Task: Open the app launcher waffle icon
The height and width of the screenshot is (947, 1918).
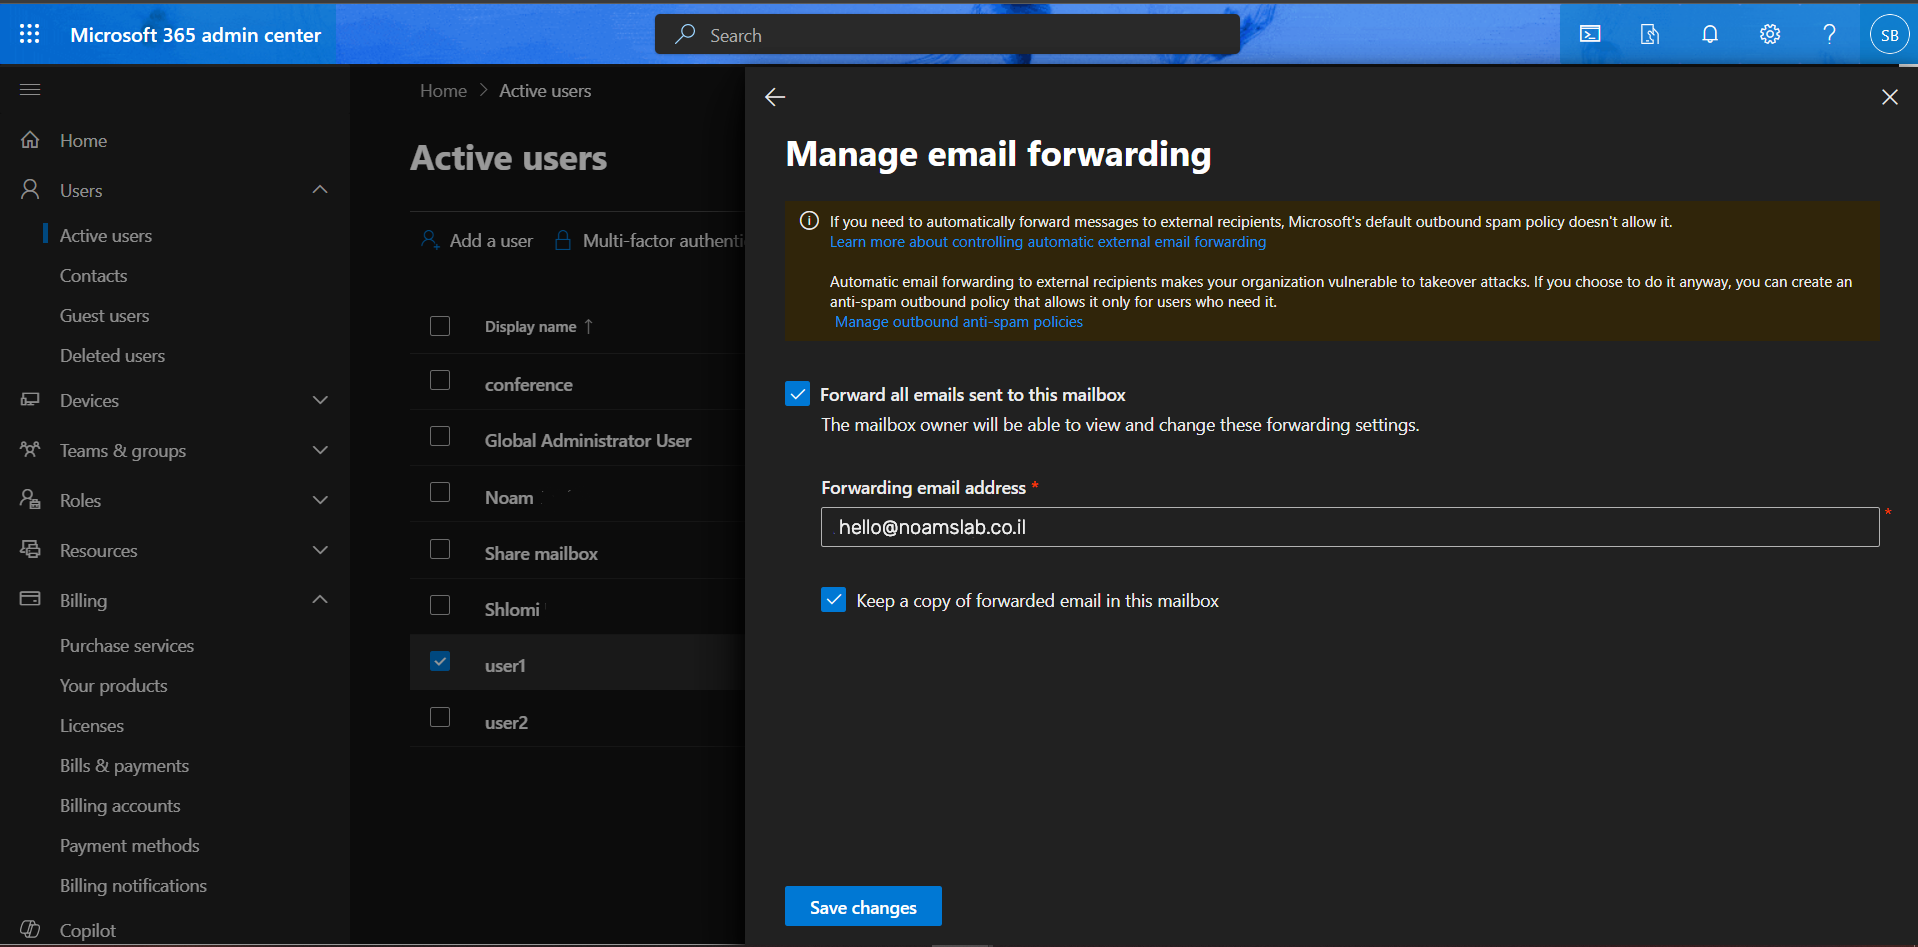Action: pyautogui.click(x=30, y=34)
